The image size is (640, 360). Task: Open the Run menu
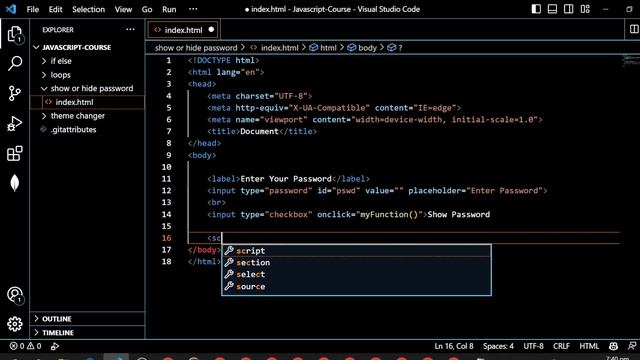click(x=169, y=9)
